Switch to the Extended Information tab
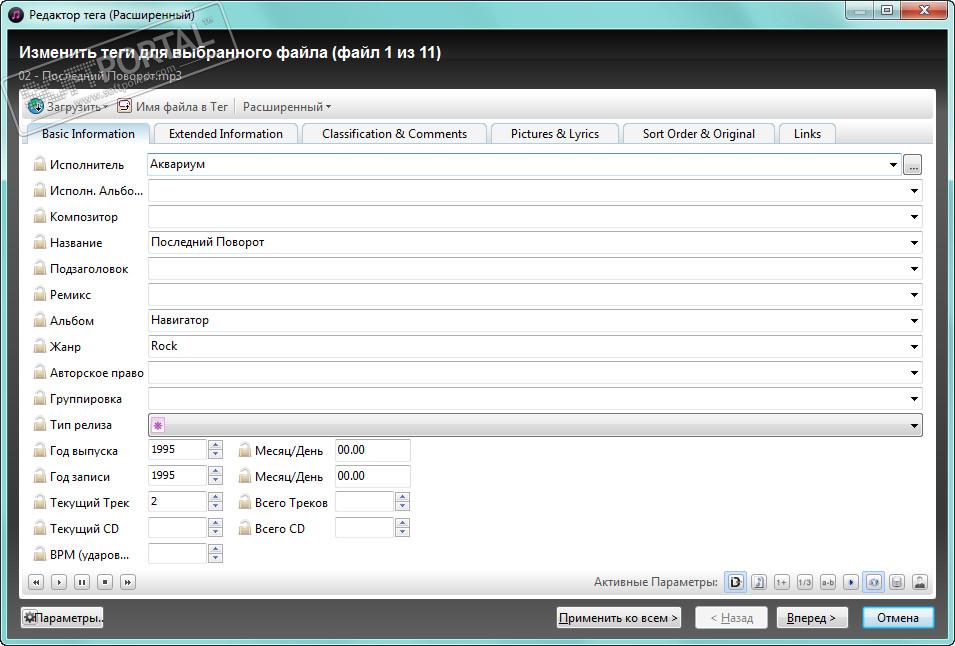Screen dimensions: 955x646 tap(226, 134)
